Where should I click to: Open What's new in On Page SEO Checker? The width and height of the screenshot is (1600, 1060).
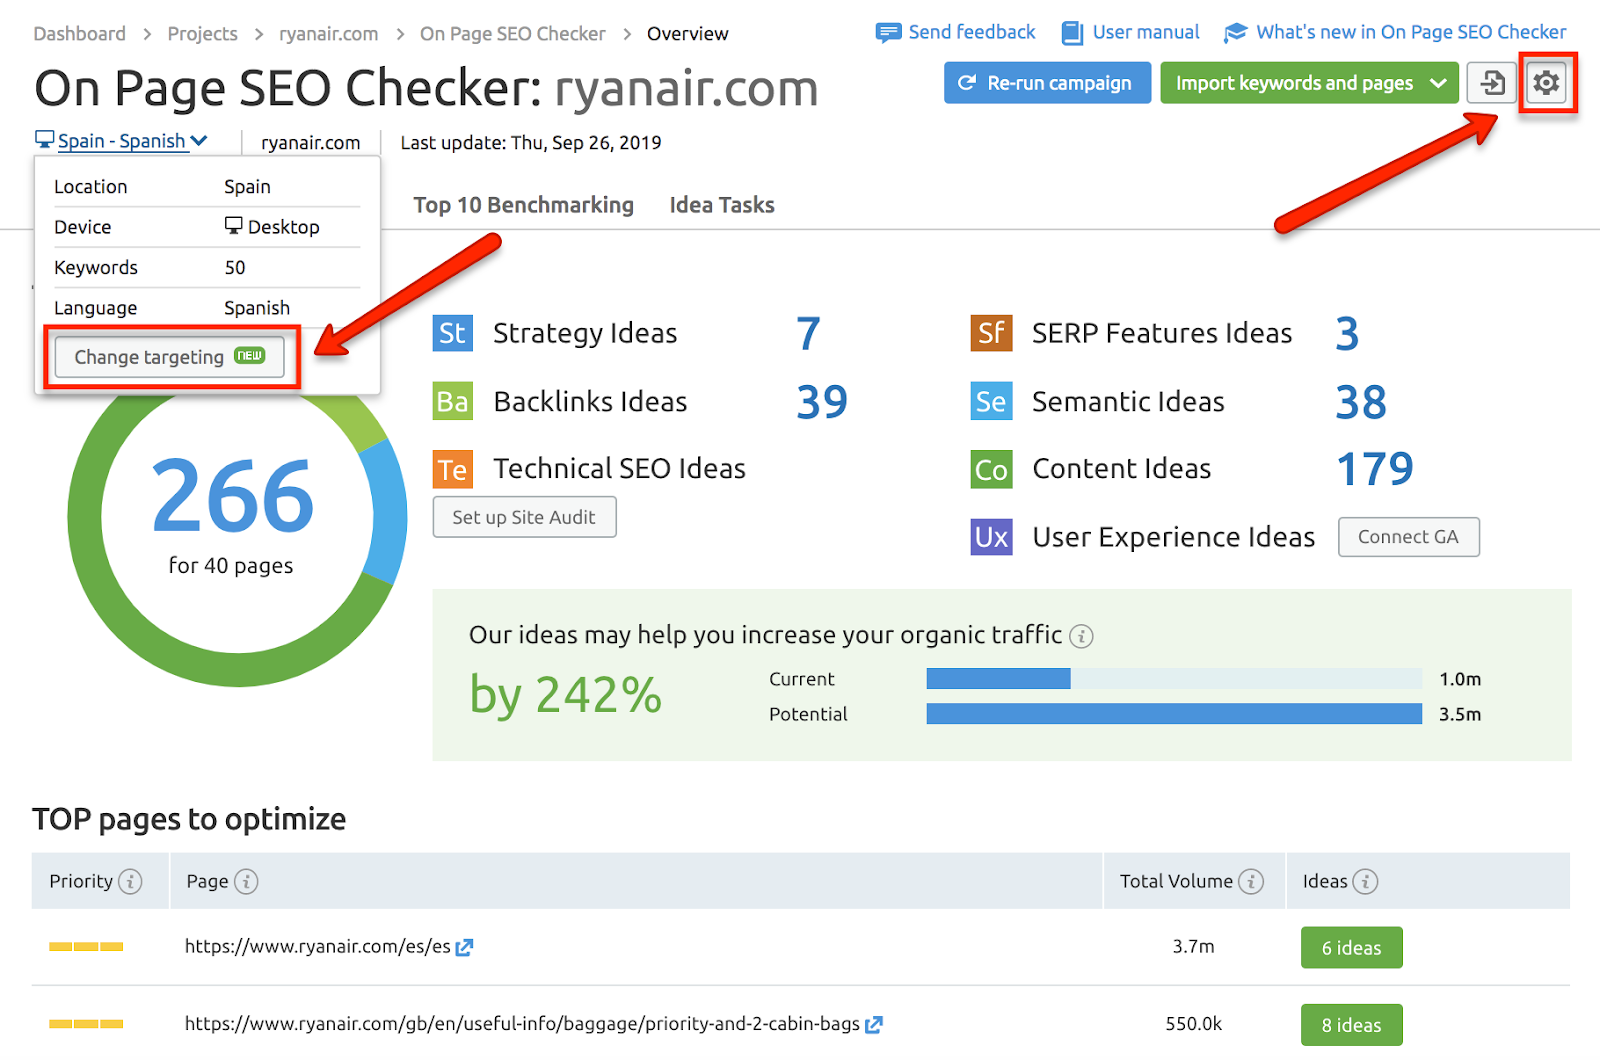click(x=1411, y=32)
